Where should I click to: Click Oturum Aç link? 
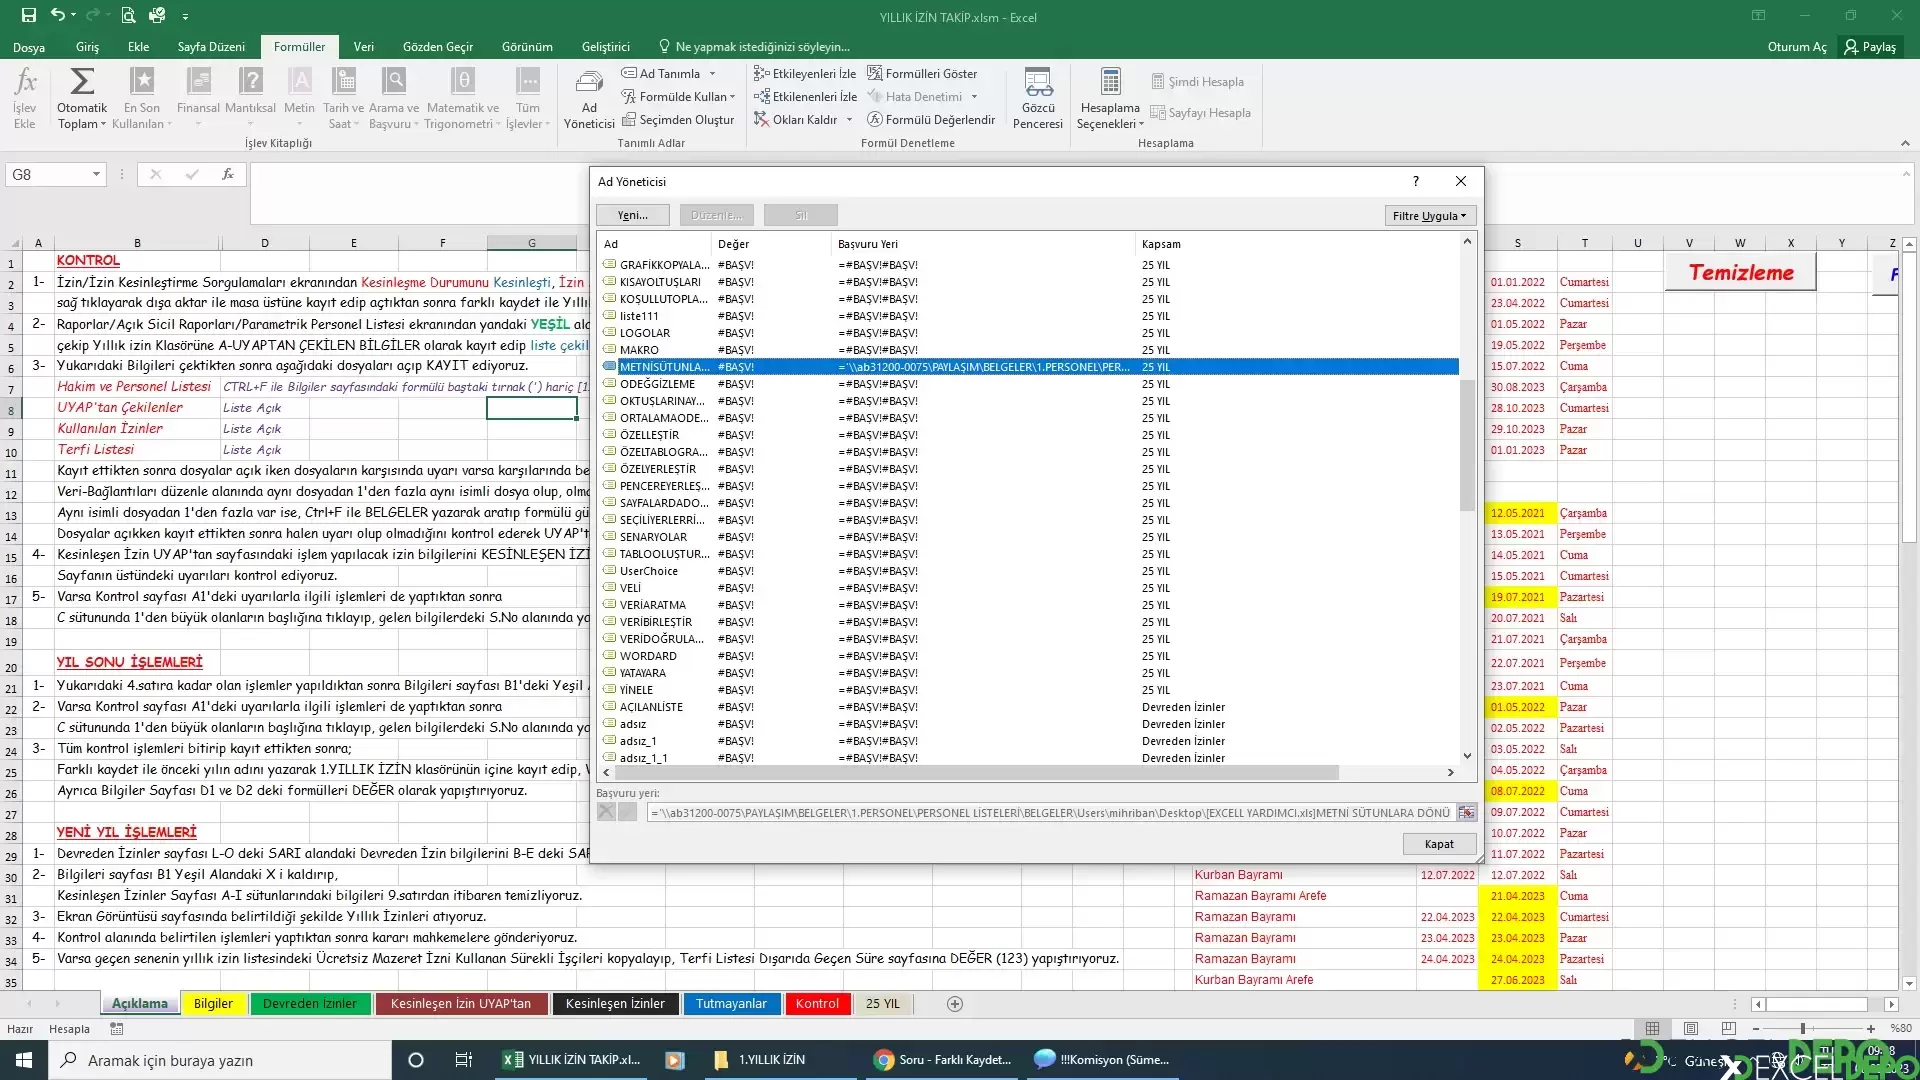(1797, 47)
